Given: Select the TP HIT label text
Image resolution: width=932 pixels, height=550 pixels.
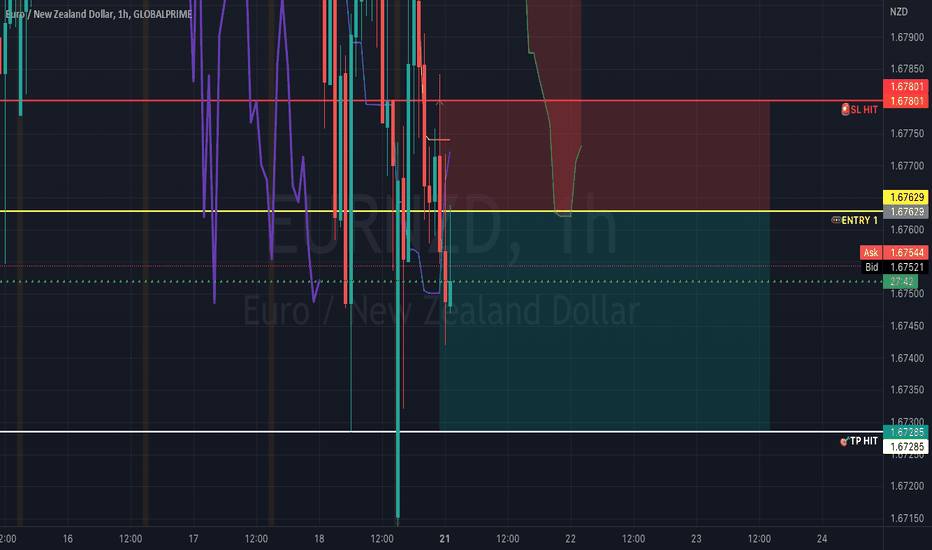Looking at the screenshot, I should (864, 441).
